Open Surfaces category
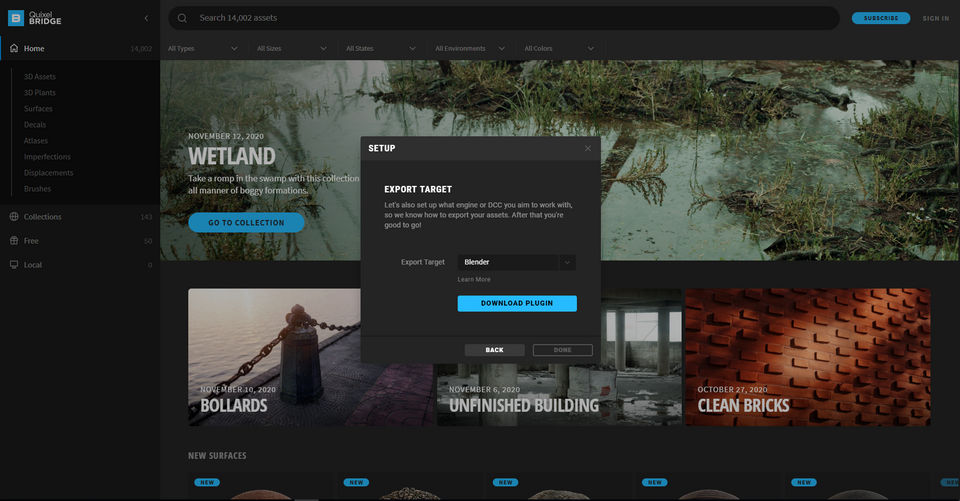 pos(38,108)
